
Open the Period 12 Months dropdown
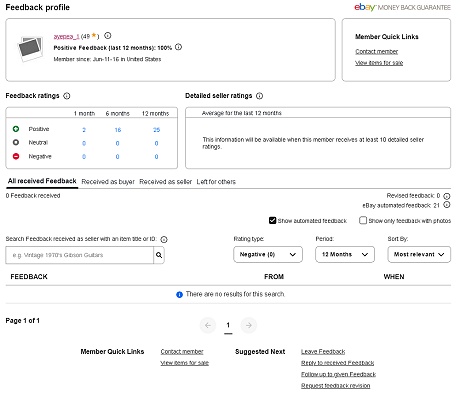345,255
